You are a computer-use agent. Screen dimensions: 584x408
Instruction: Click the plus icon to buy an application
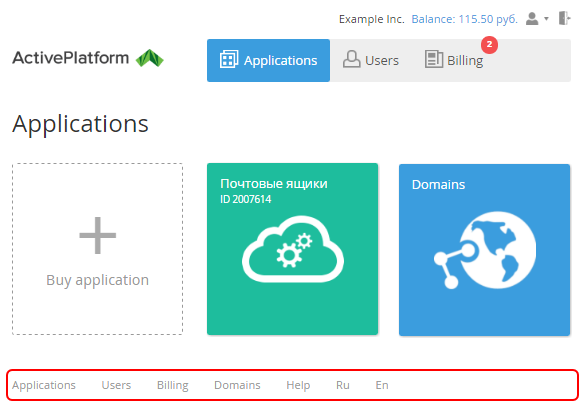(98, 235)
